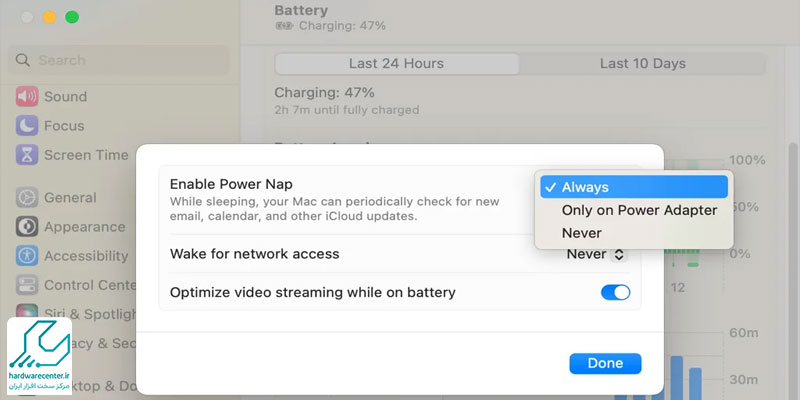Click the Search field in sidebar

click(x=120, y=60)
